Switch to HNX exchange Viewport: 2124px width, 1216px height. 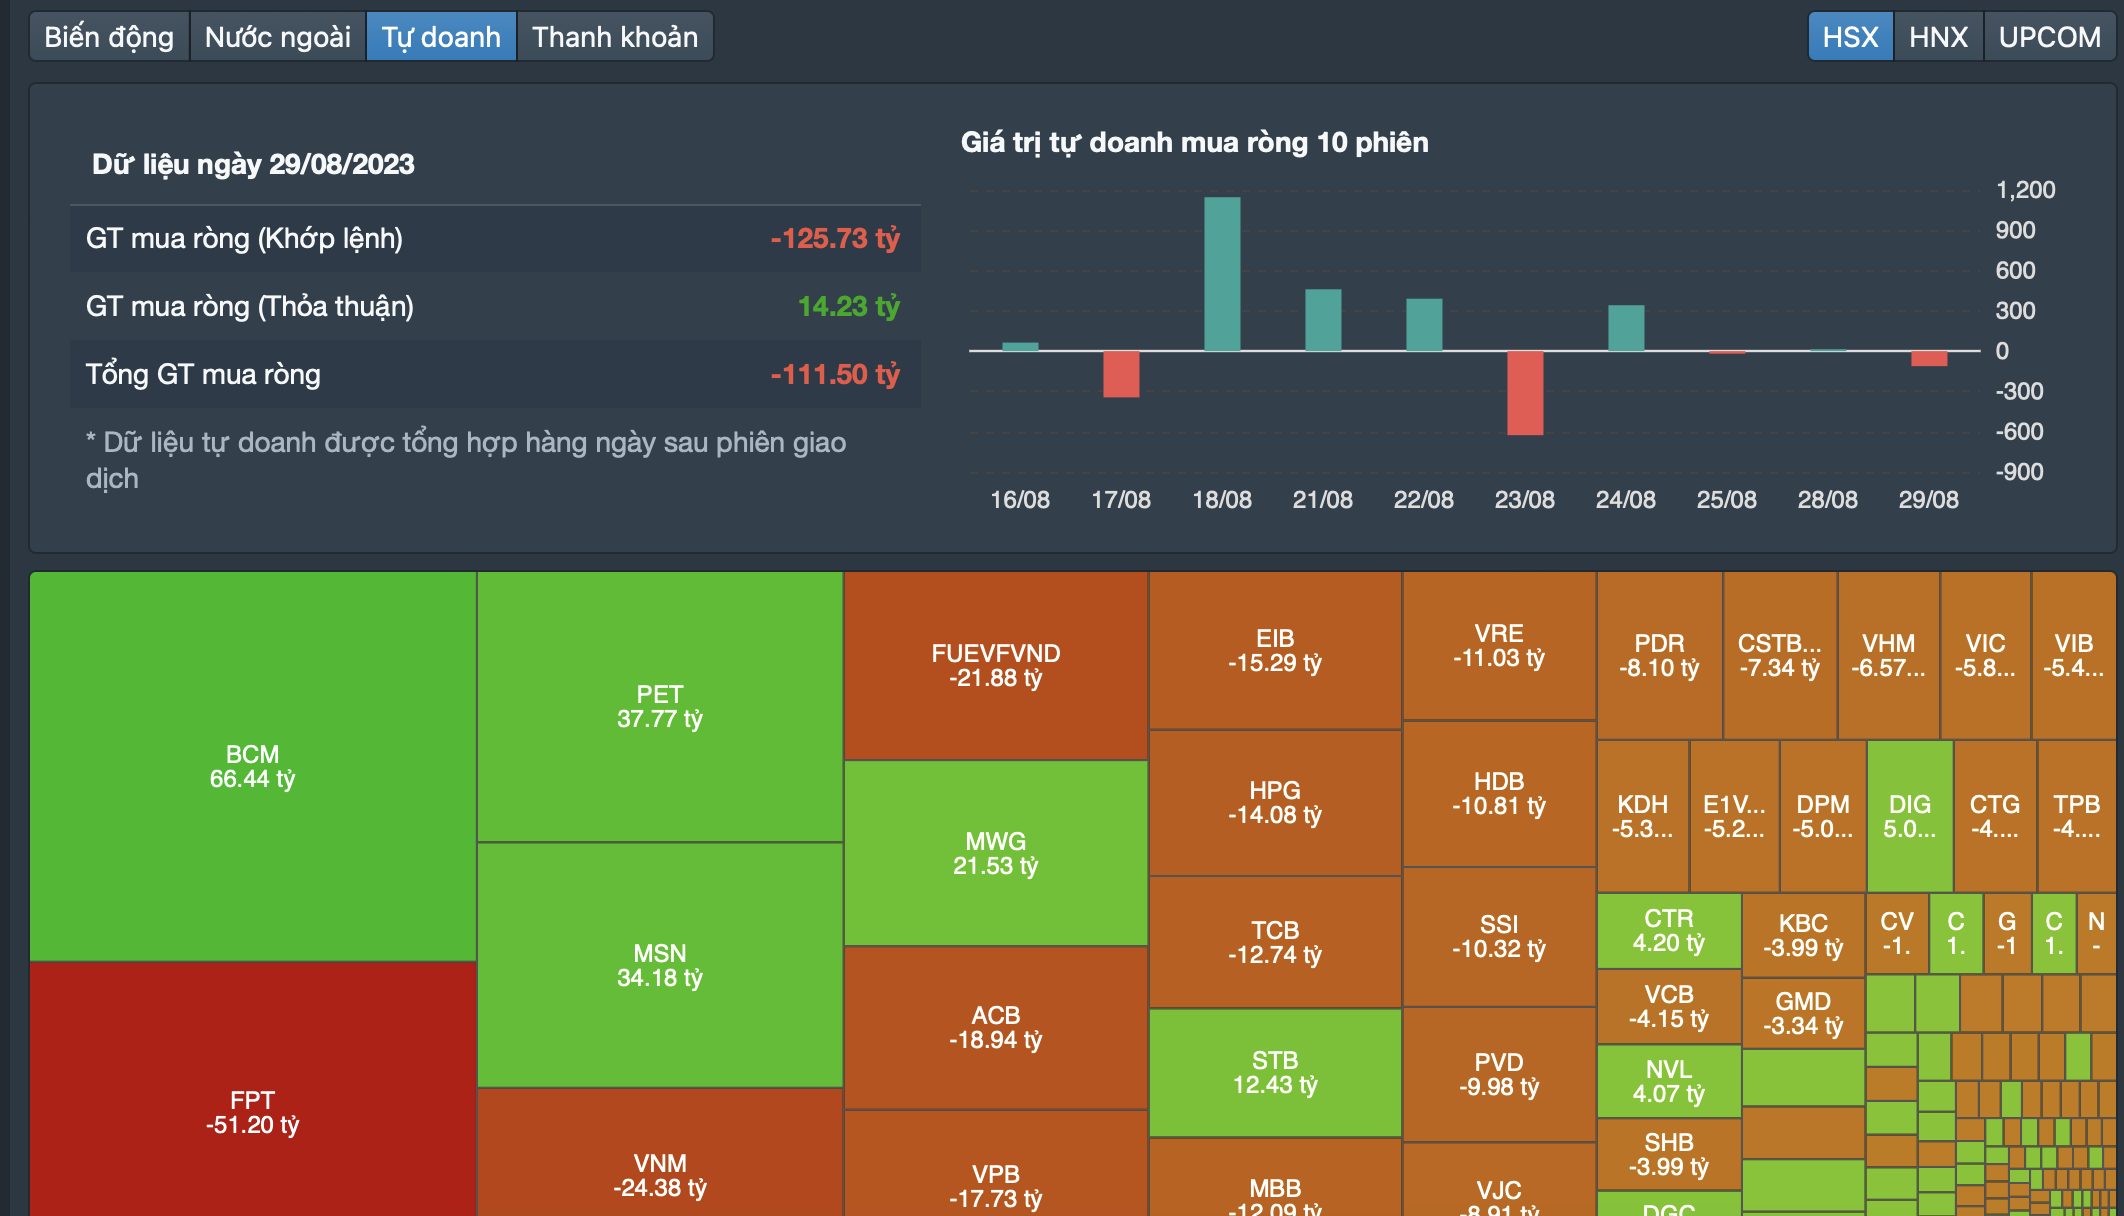pos(1938,37)
